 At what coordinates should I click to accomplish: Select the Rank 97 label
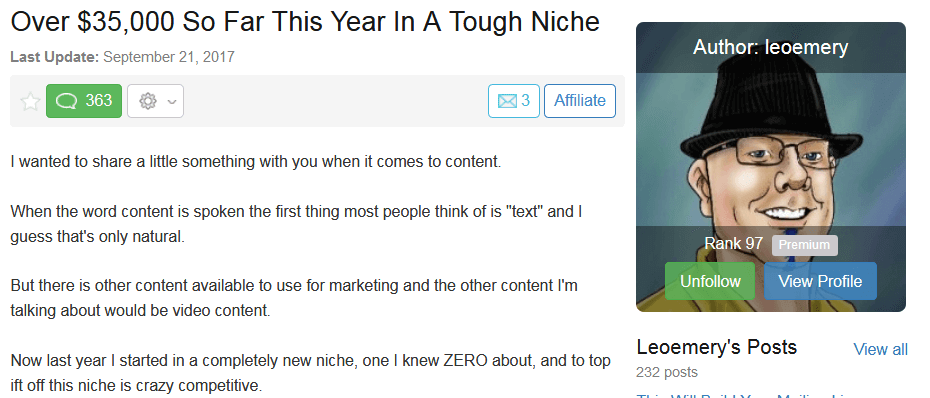point(733,243)
